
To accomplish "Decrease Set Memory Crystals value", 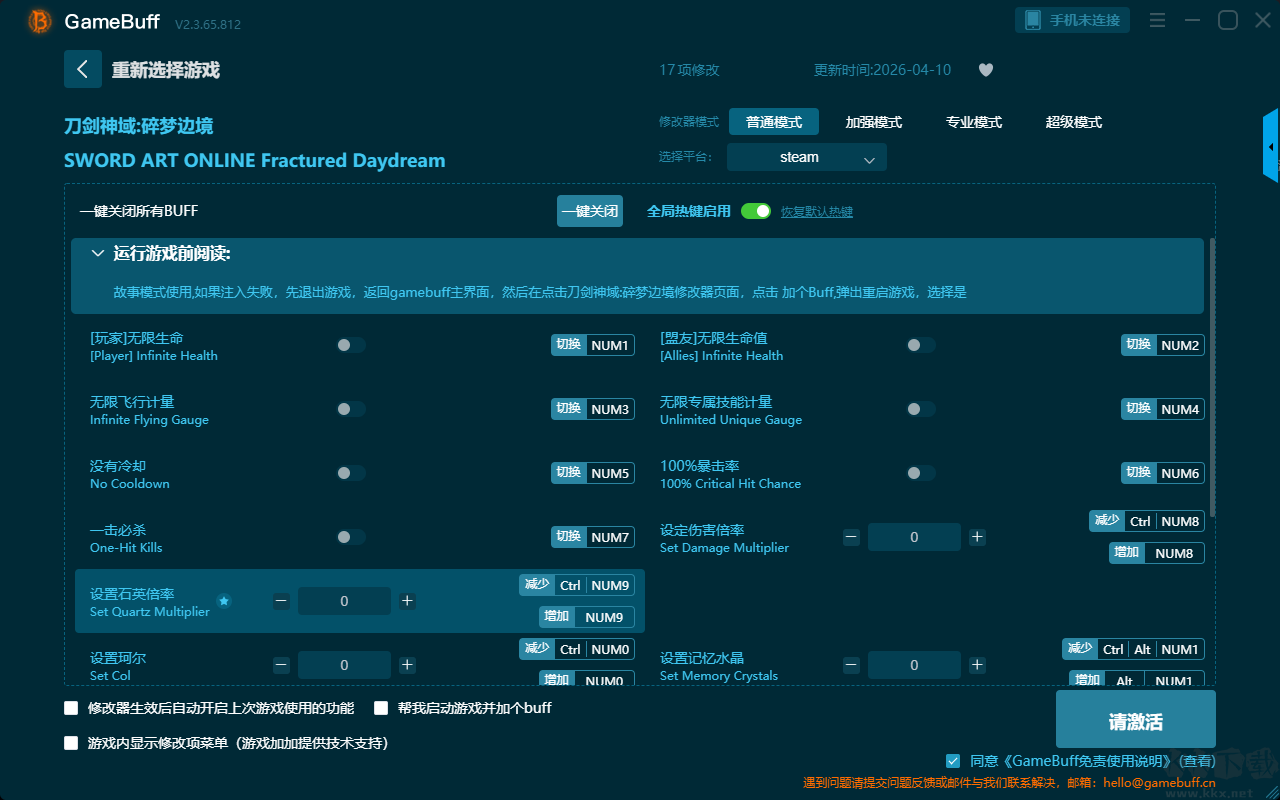I will [x=851, y=665].
